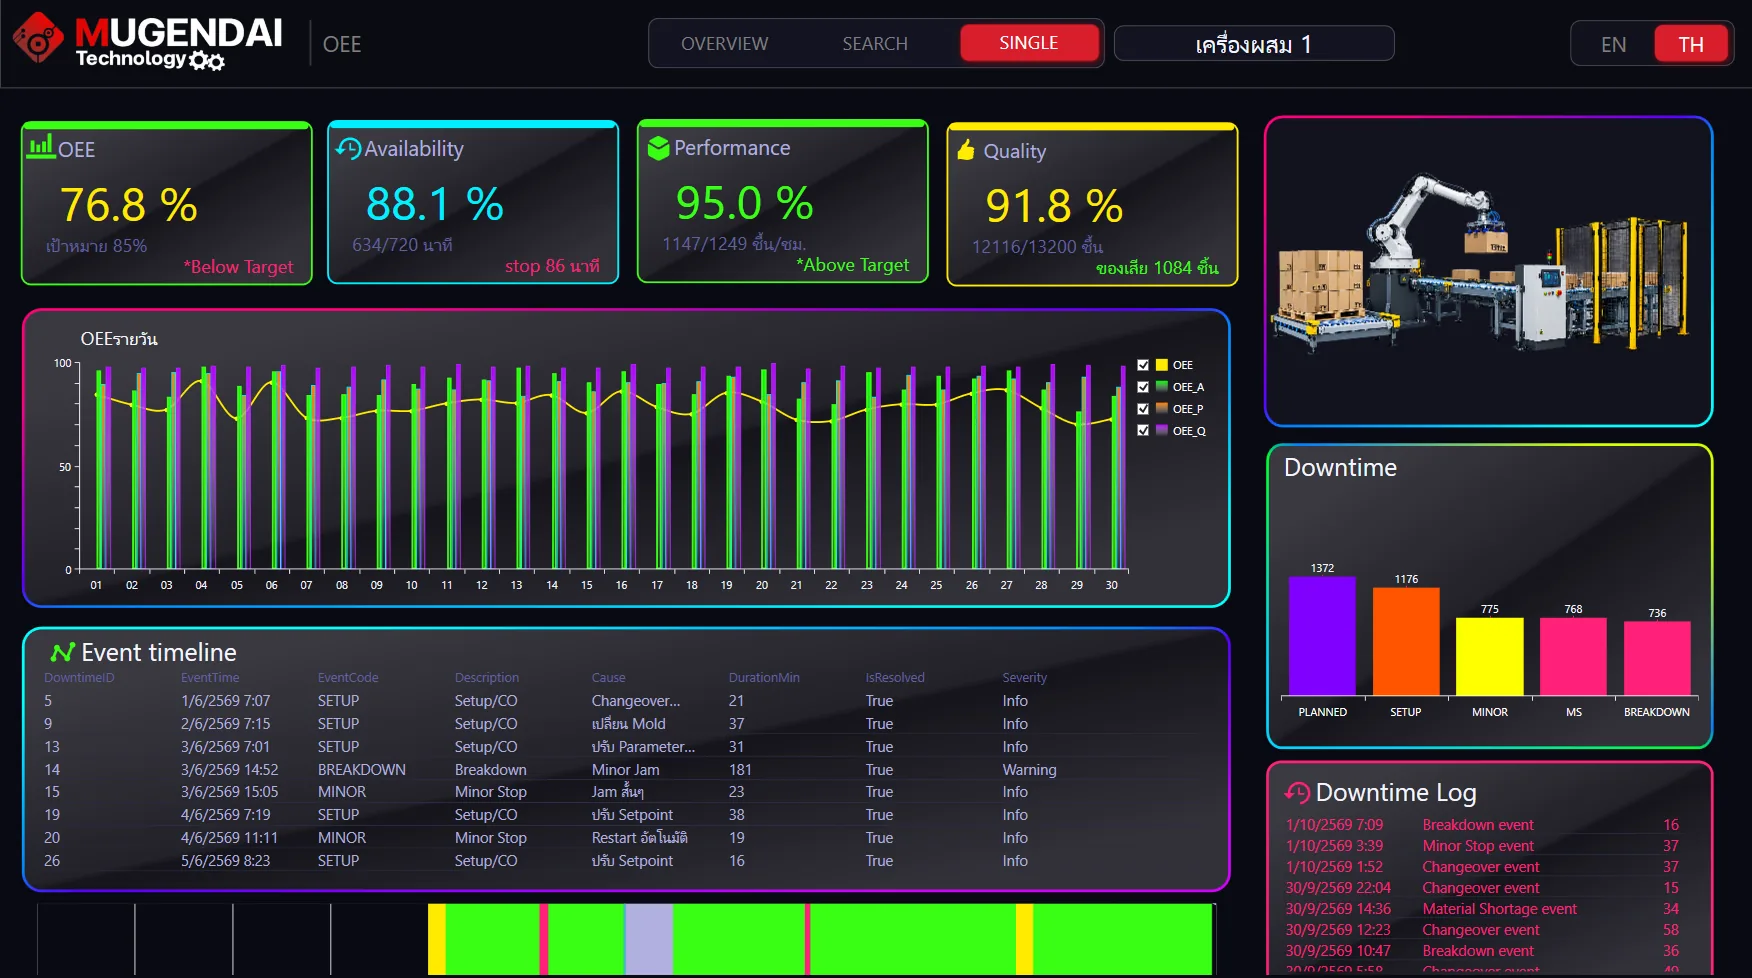The height and width of the screenshot is (978, 1752).
Task: Click the Performance 95.0 % value
Action: tap(745, 203)
